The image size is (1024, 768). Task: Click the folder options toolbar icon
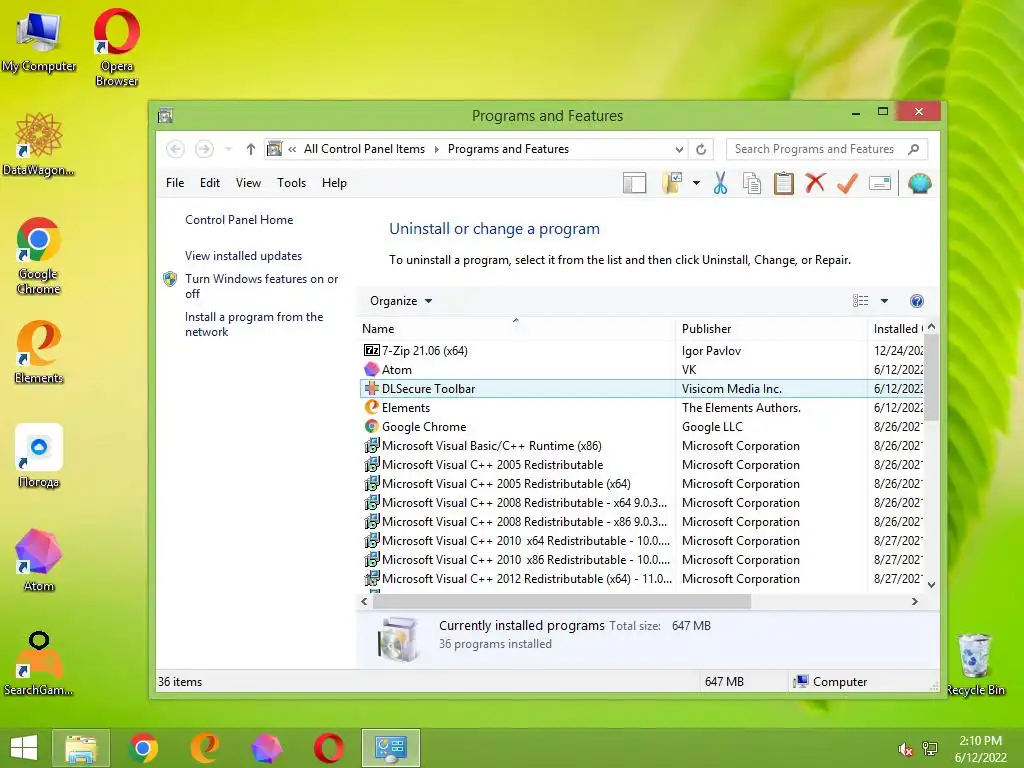tap(672, 184)
